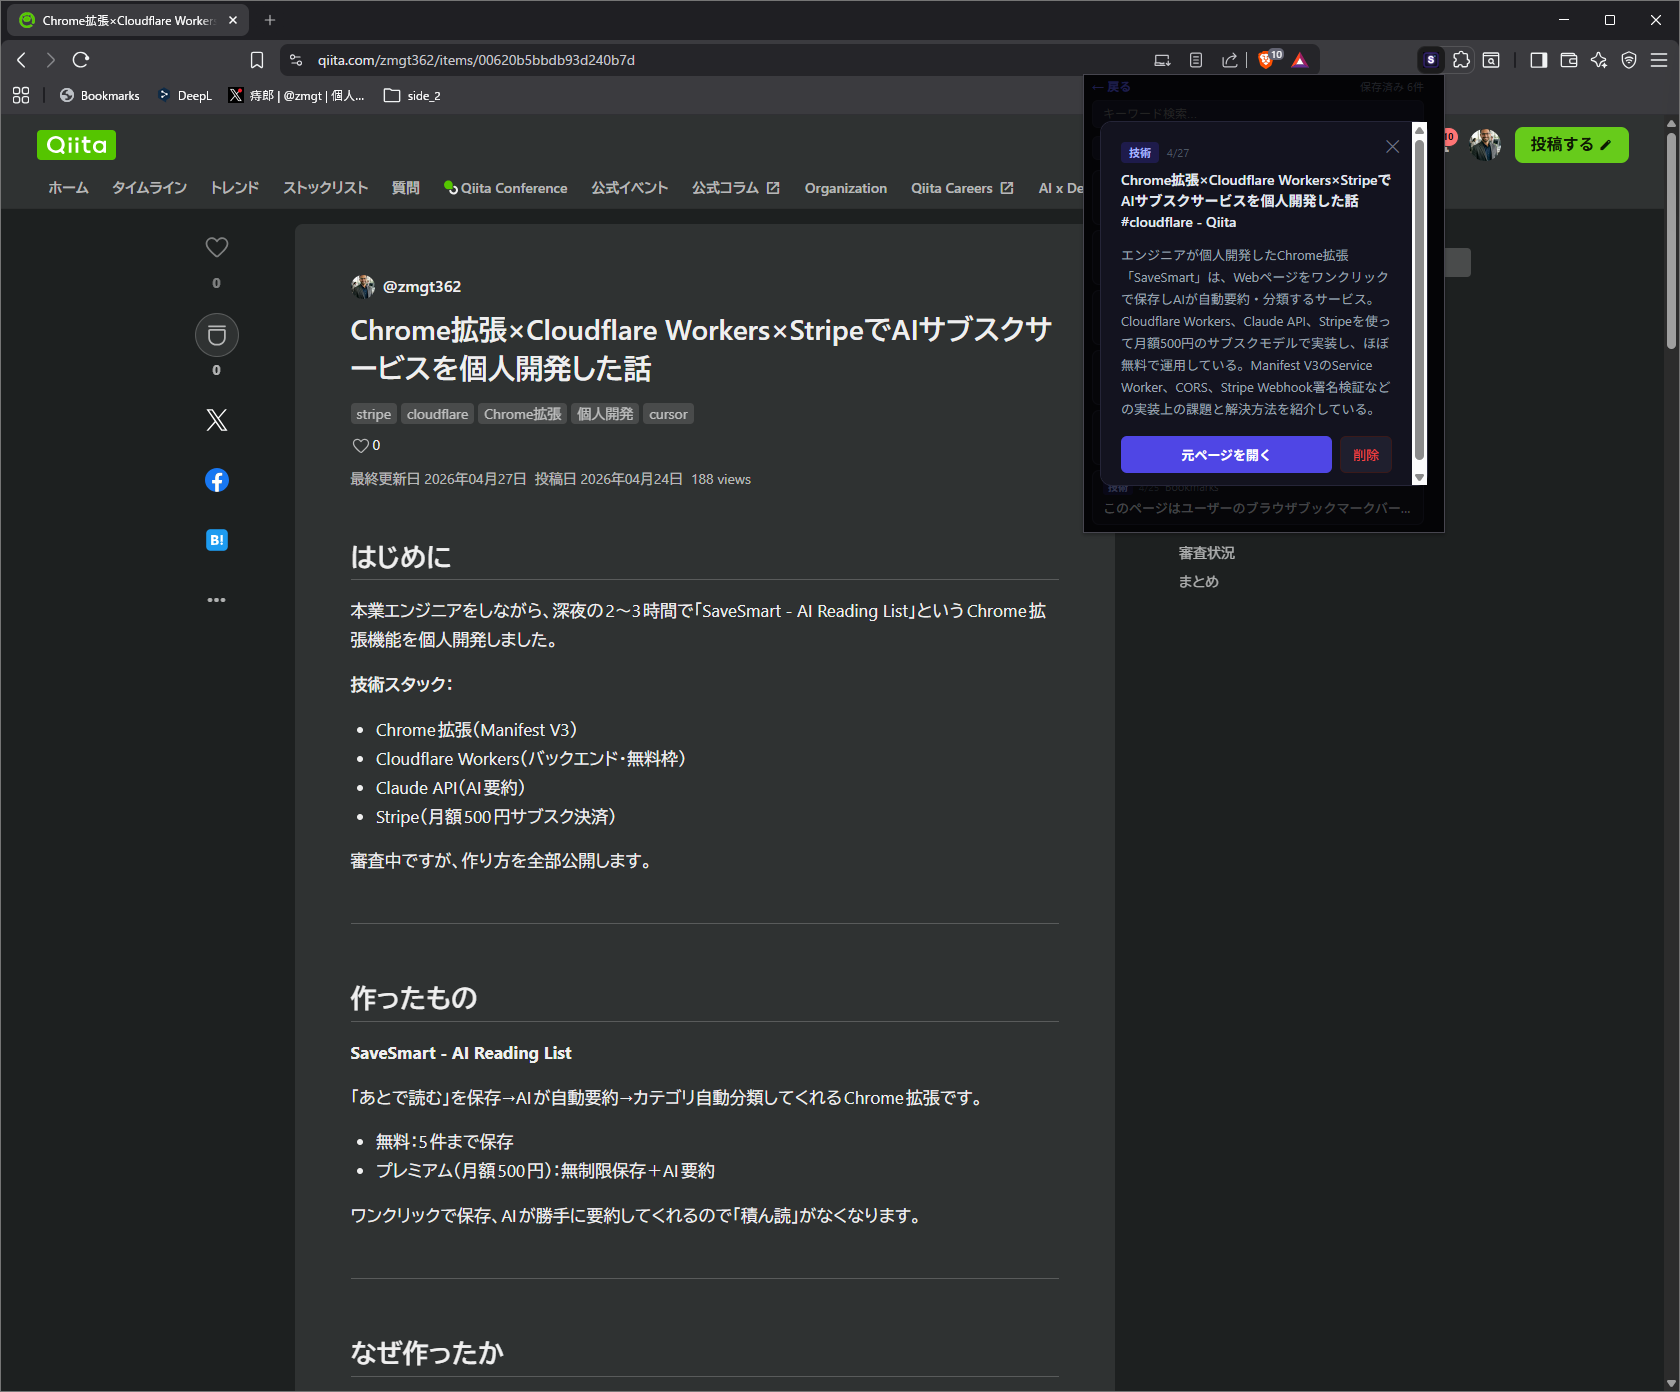Open site settings icon beside URL
Viewport: 1680px width, 1392px height.
(296, 60)
